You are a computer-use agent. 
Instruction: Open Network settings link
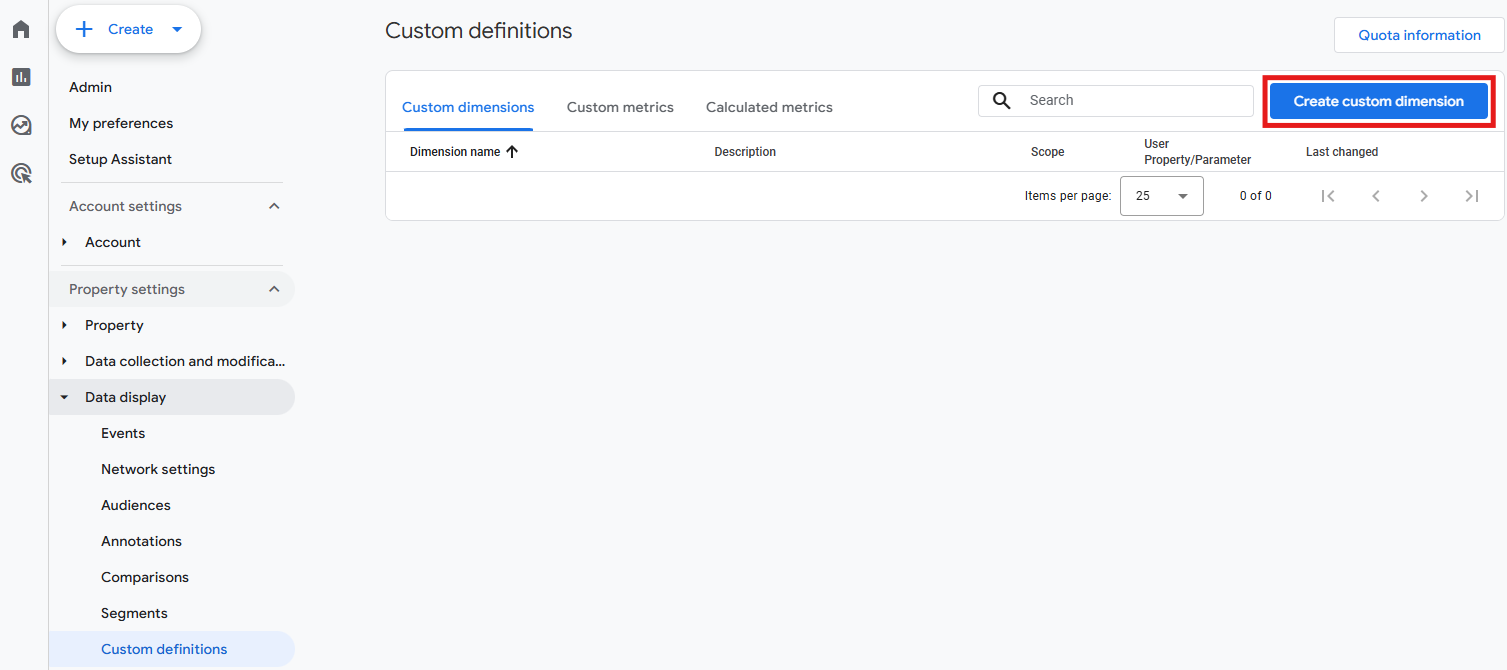158,469
